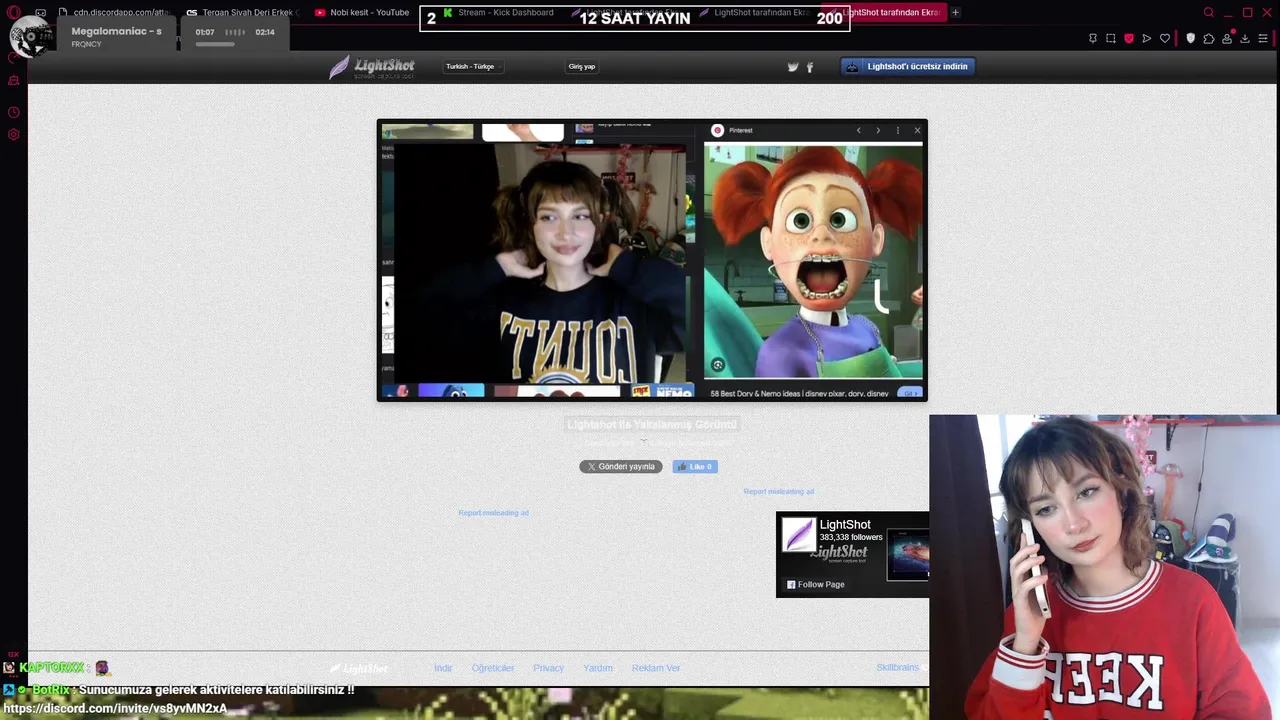Open the Privacy footer link
This screenshot has height=720, width=1280.
click(x=548, y=668)
